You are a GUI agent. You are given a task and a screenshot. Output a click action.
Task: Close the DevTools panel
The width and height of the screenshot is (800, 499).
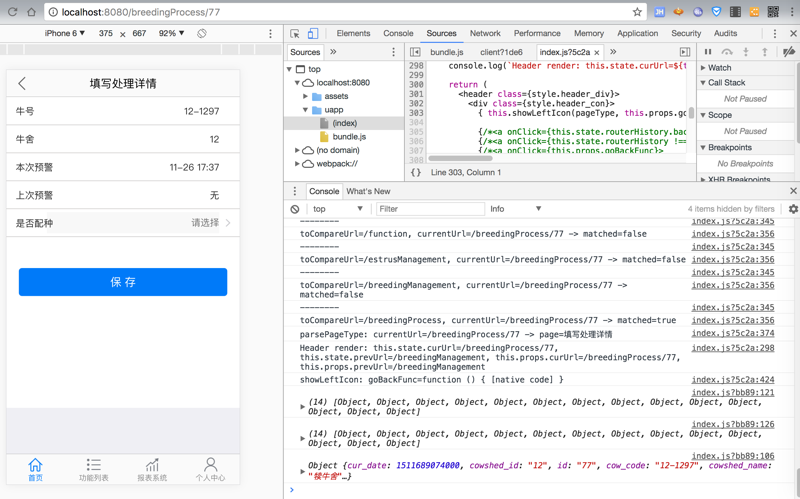pyautogui.click(x=793, y=34)
